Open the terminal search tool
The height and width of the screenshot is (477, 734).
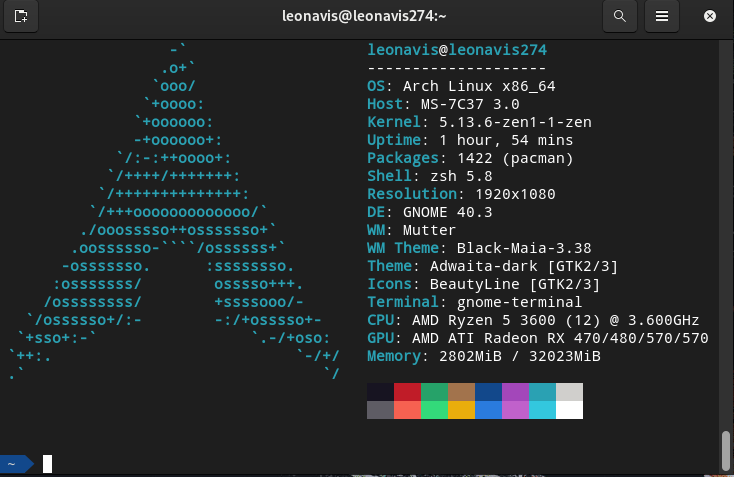(x=620, y=16)
